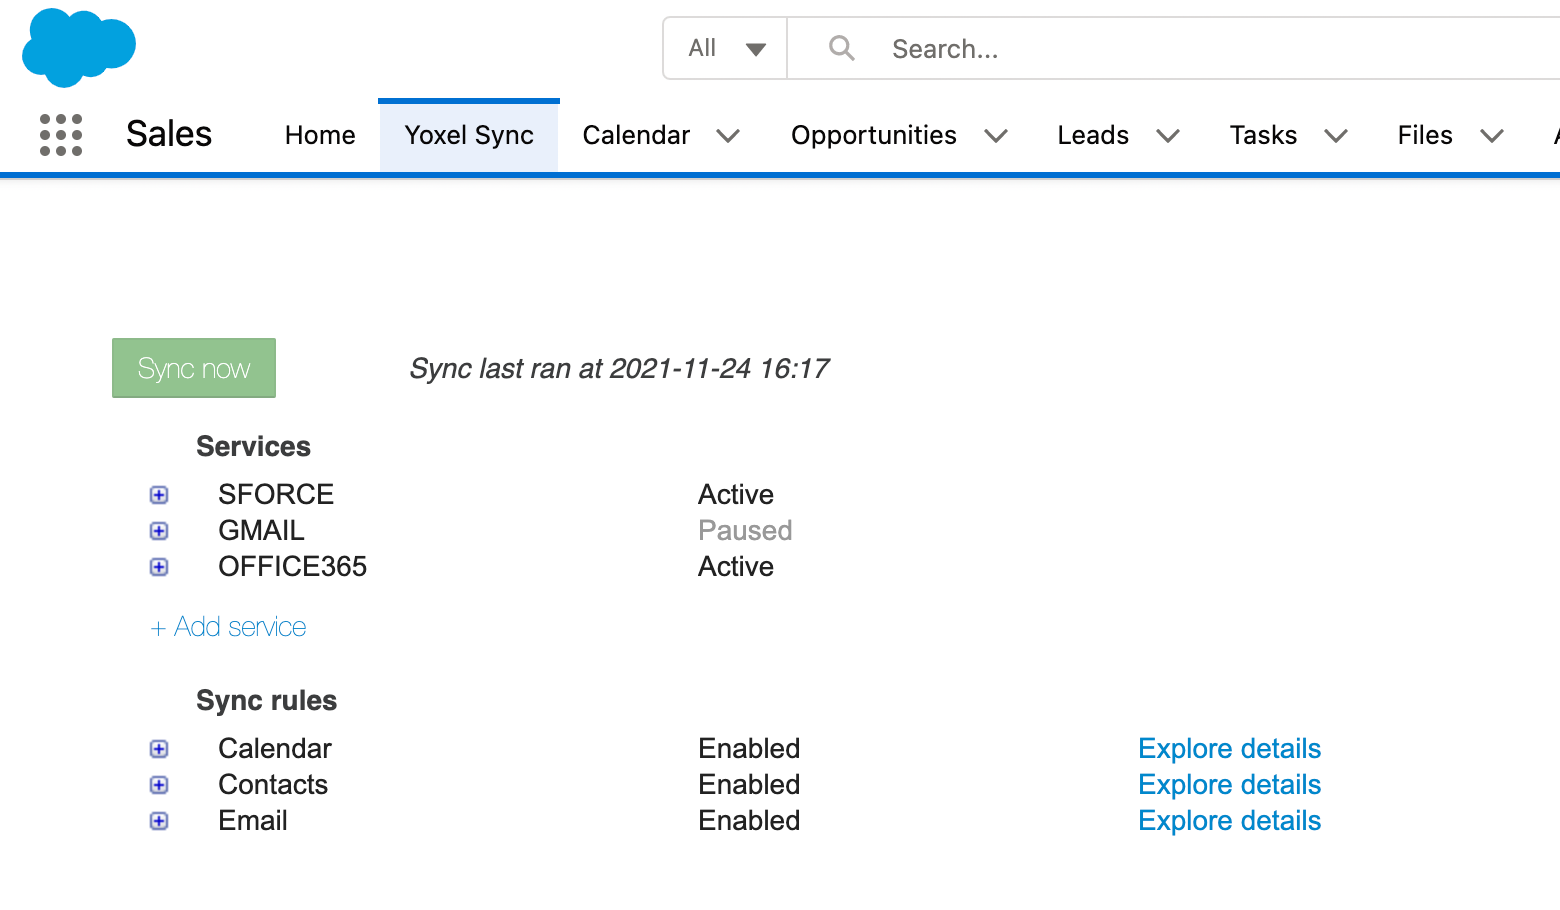Open the Leads tab dropdown chevron
This screenshot has width=1560, height=910.
click(1167, 136)
